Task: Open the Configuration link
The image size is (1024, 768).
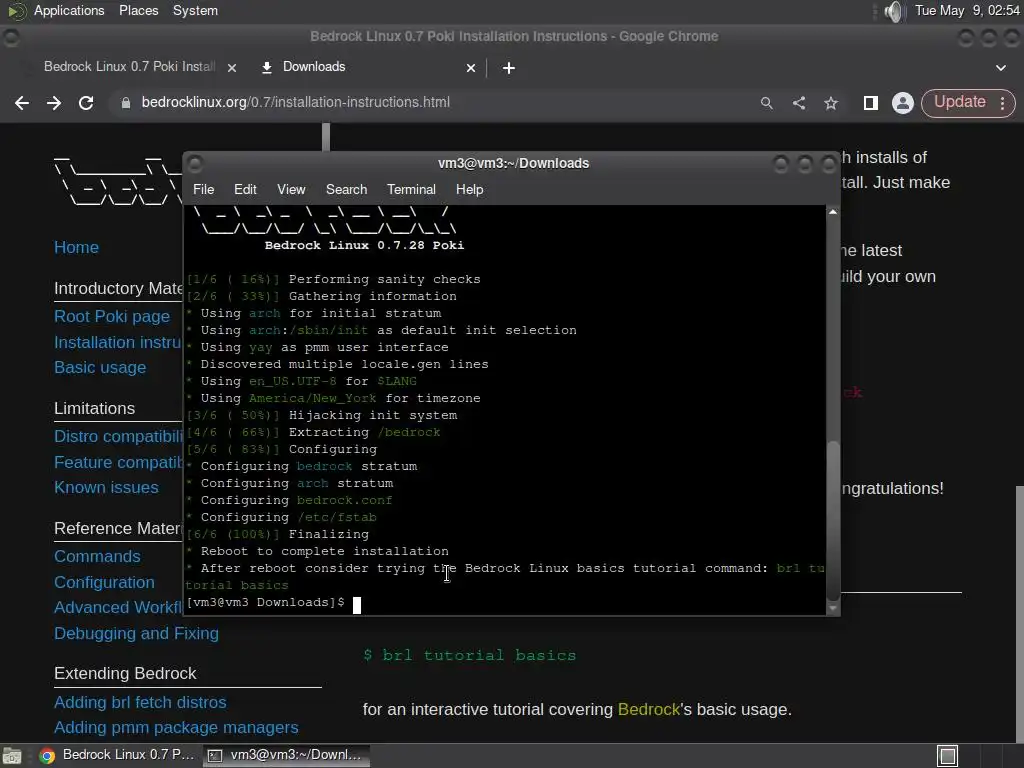Action: tap(104, 583)
